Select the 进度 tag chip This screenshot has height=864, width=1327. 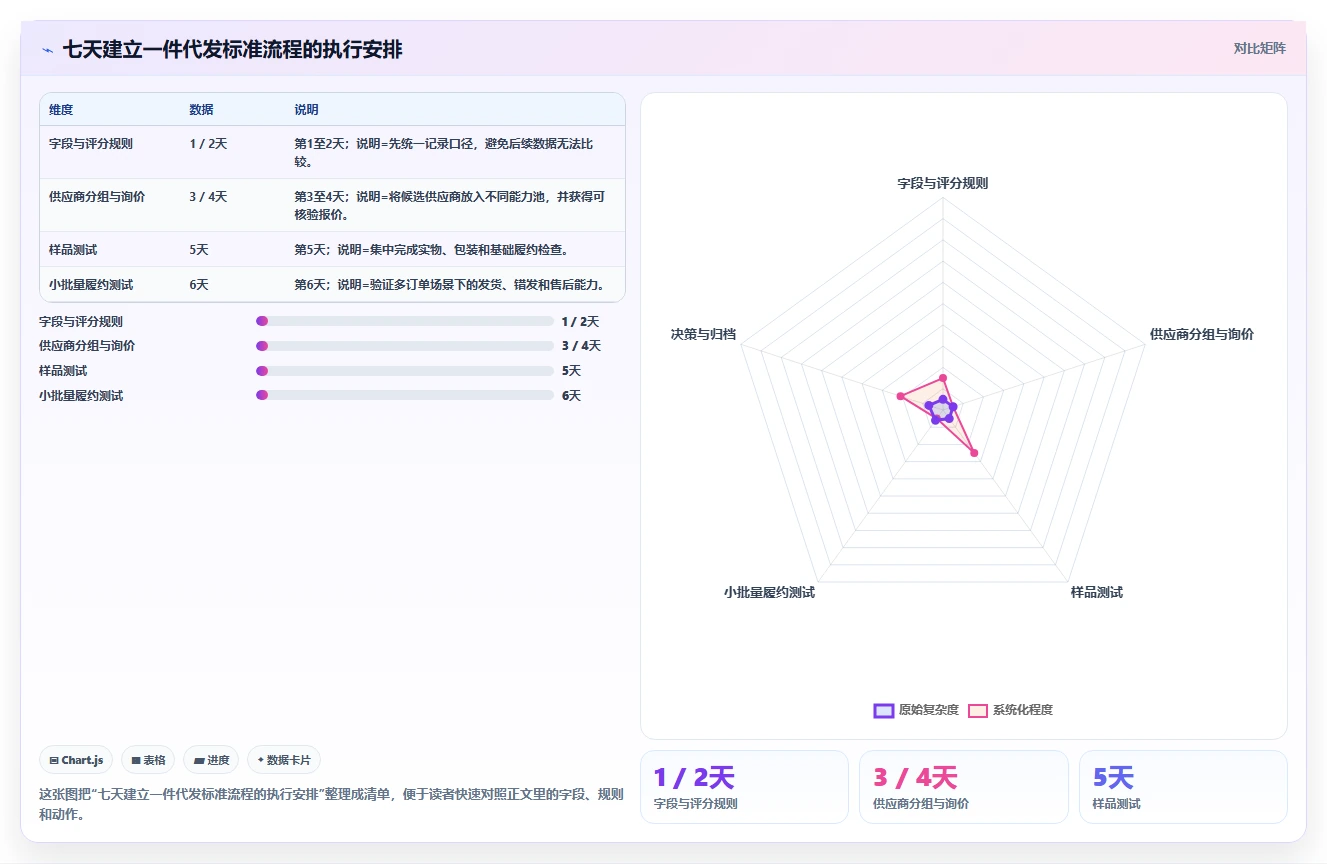point(211,760)
